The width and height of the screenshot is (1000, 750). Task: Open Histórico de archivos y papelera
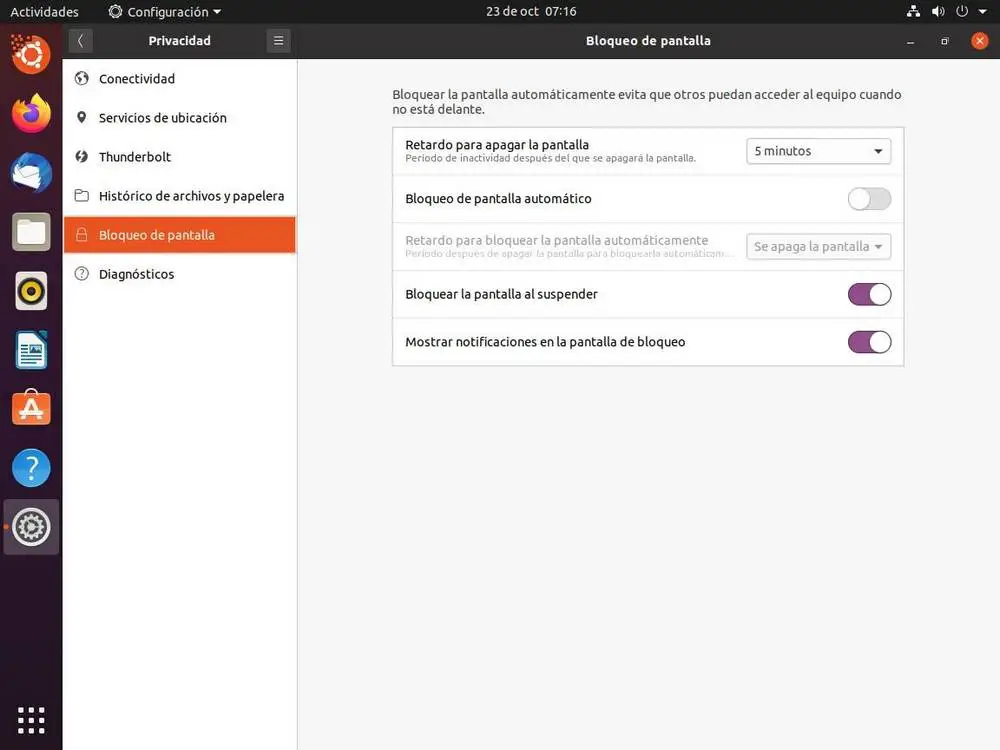point(180,196)
